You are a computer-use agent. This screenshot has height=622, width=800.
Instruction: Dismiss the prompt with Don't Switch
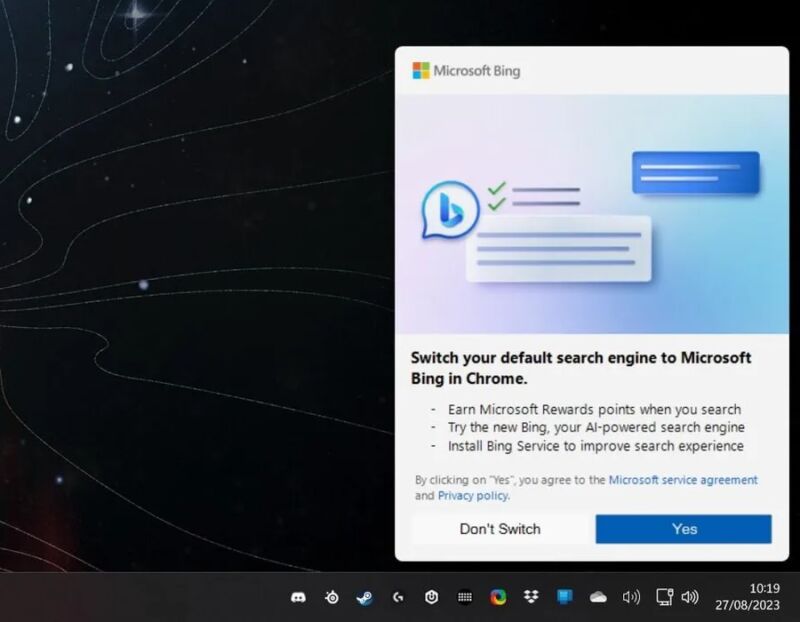coord(500,529)
